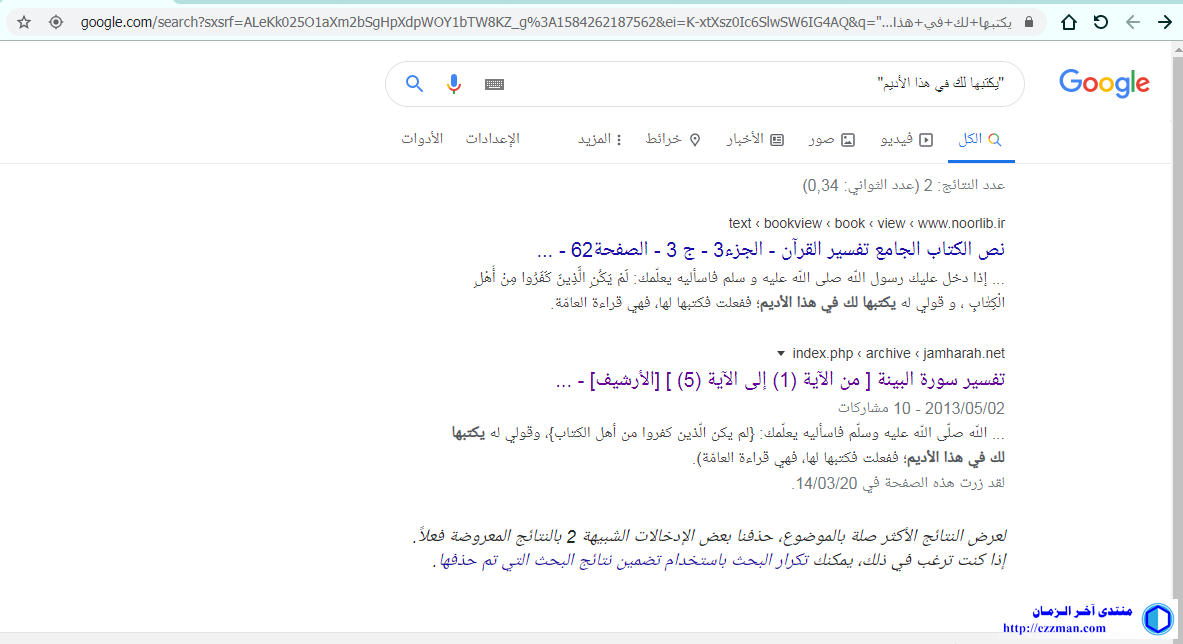
Task: Open the result تفسير سورة البينة
Action: (778, 380)
